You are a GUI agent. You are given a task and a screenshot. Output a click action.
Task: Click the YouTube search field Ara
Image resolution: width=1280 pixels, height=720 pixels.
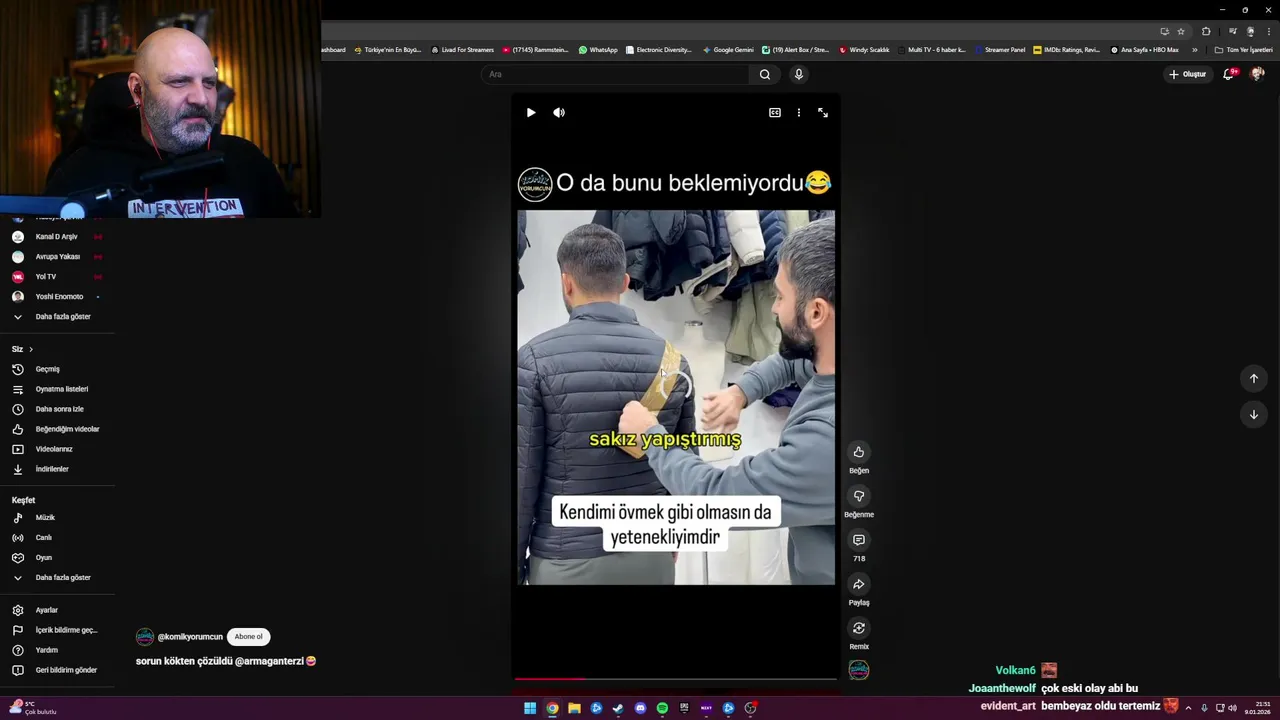(x=615, y=74)
